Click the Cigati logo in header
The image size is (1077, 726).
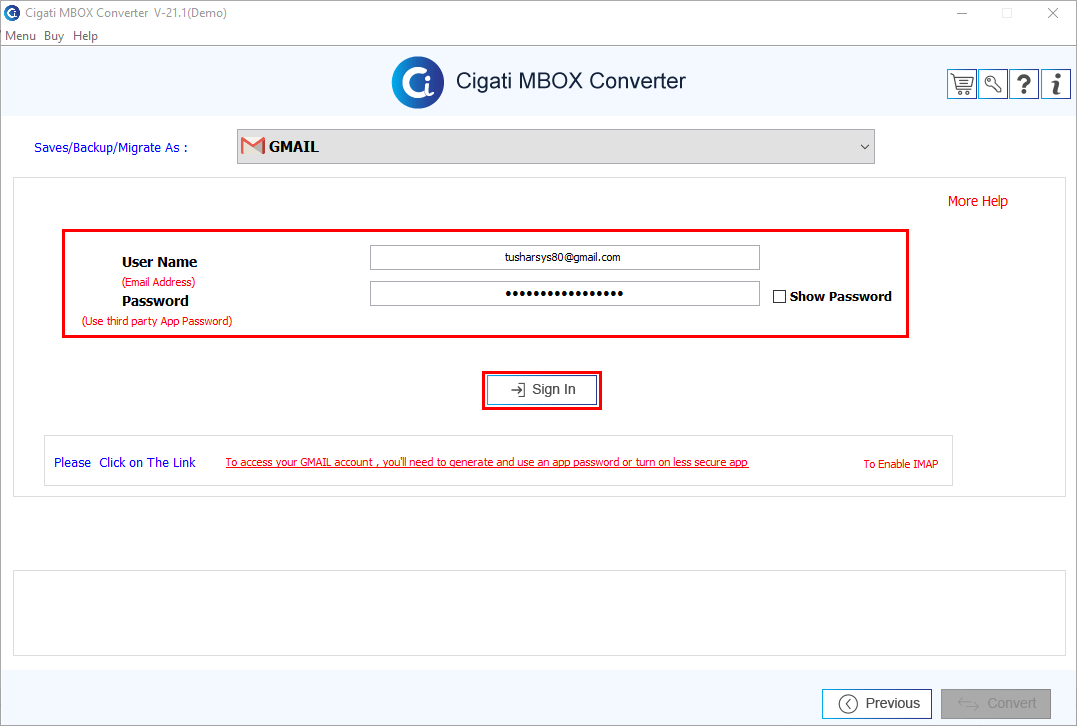[x=418, y=82]
